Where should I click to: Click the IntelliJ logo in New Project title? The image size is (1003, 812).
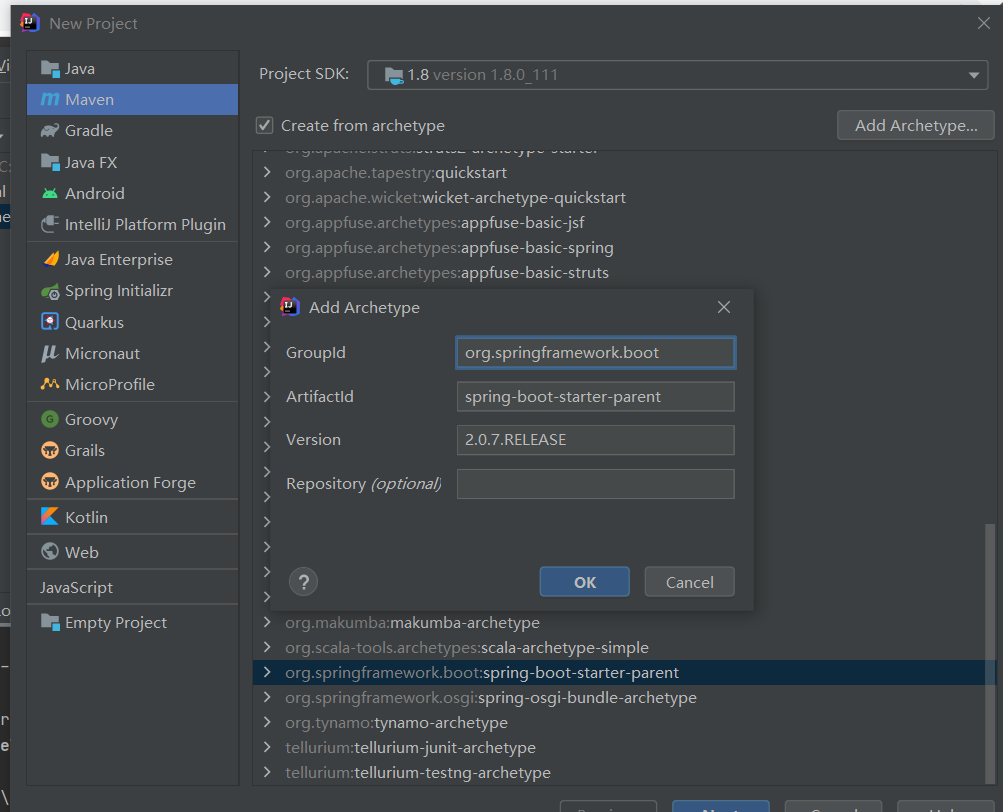click(30, 23)
